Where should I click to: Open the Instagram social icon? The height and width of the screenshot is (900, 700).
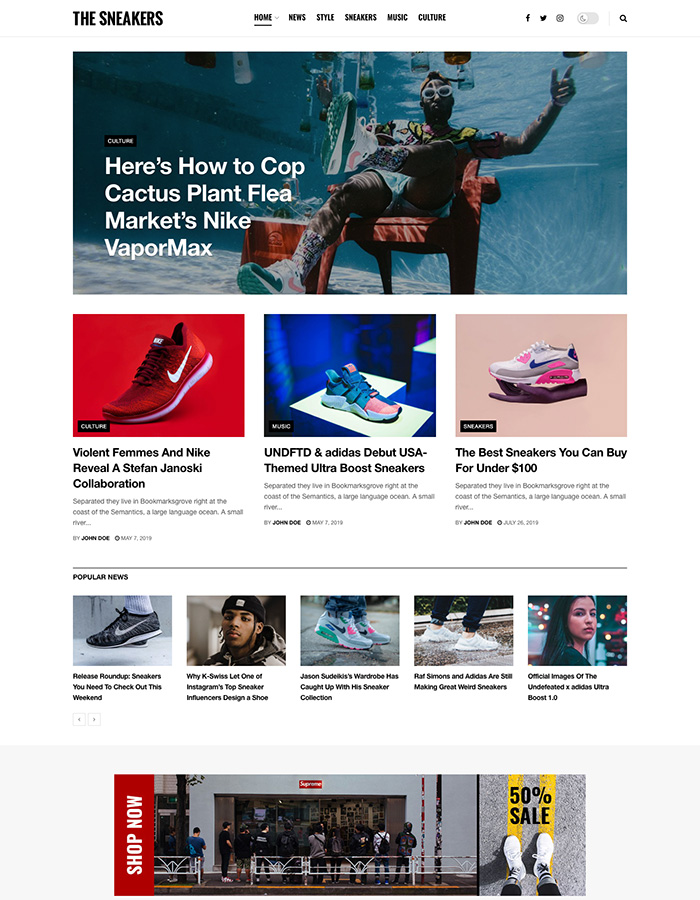click(560, 18)
